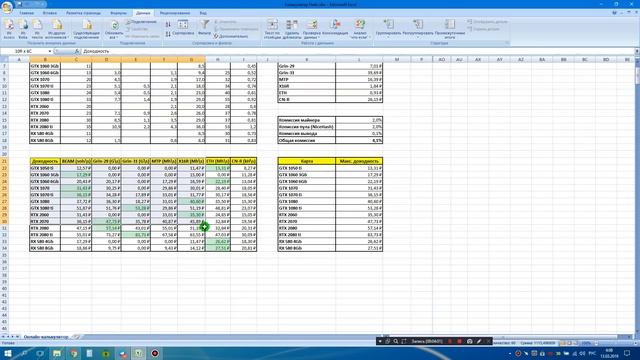The height and width of the screenshot is (360, 640).
Task: Click row 21 header
Action: 4,161
